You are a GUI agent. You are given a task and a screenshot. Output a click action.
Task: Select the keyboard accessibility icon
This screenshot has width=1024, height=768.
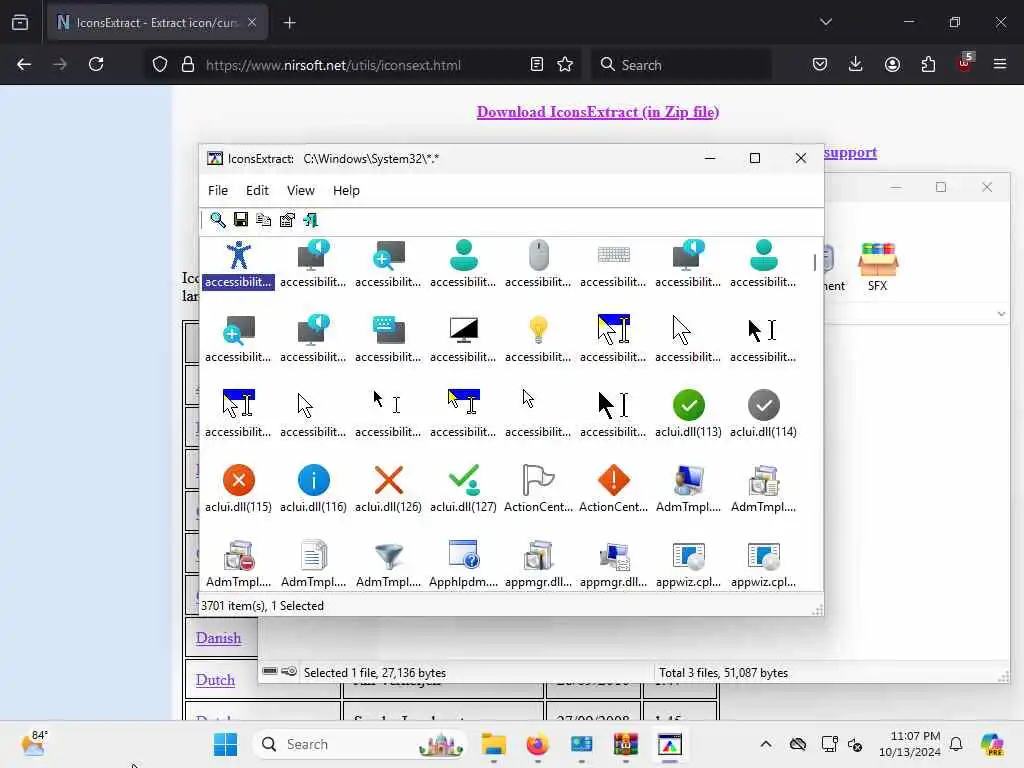[x=614, y=255]
